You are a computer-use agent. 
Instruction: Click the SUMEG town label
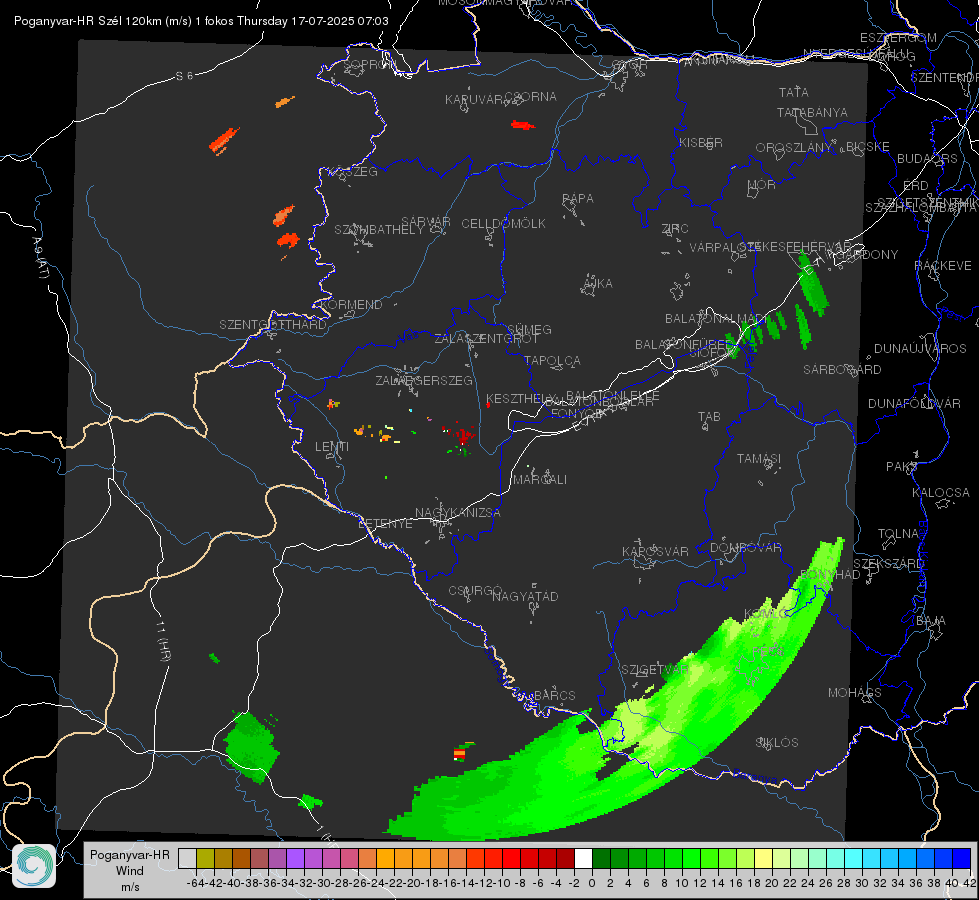click(529, 329)
